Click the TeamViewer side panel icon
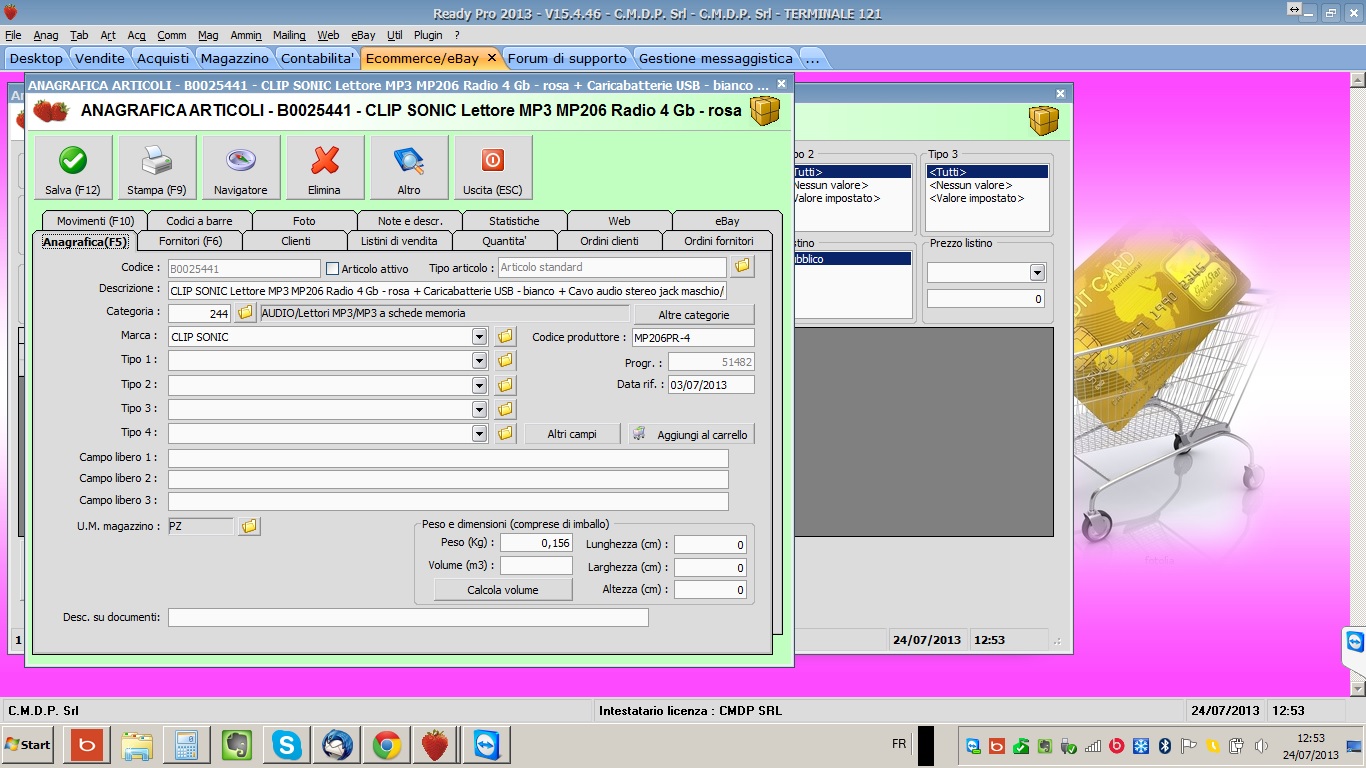 point(1355,642)
